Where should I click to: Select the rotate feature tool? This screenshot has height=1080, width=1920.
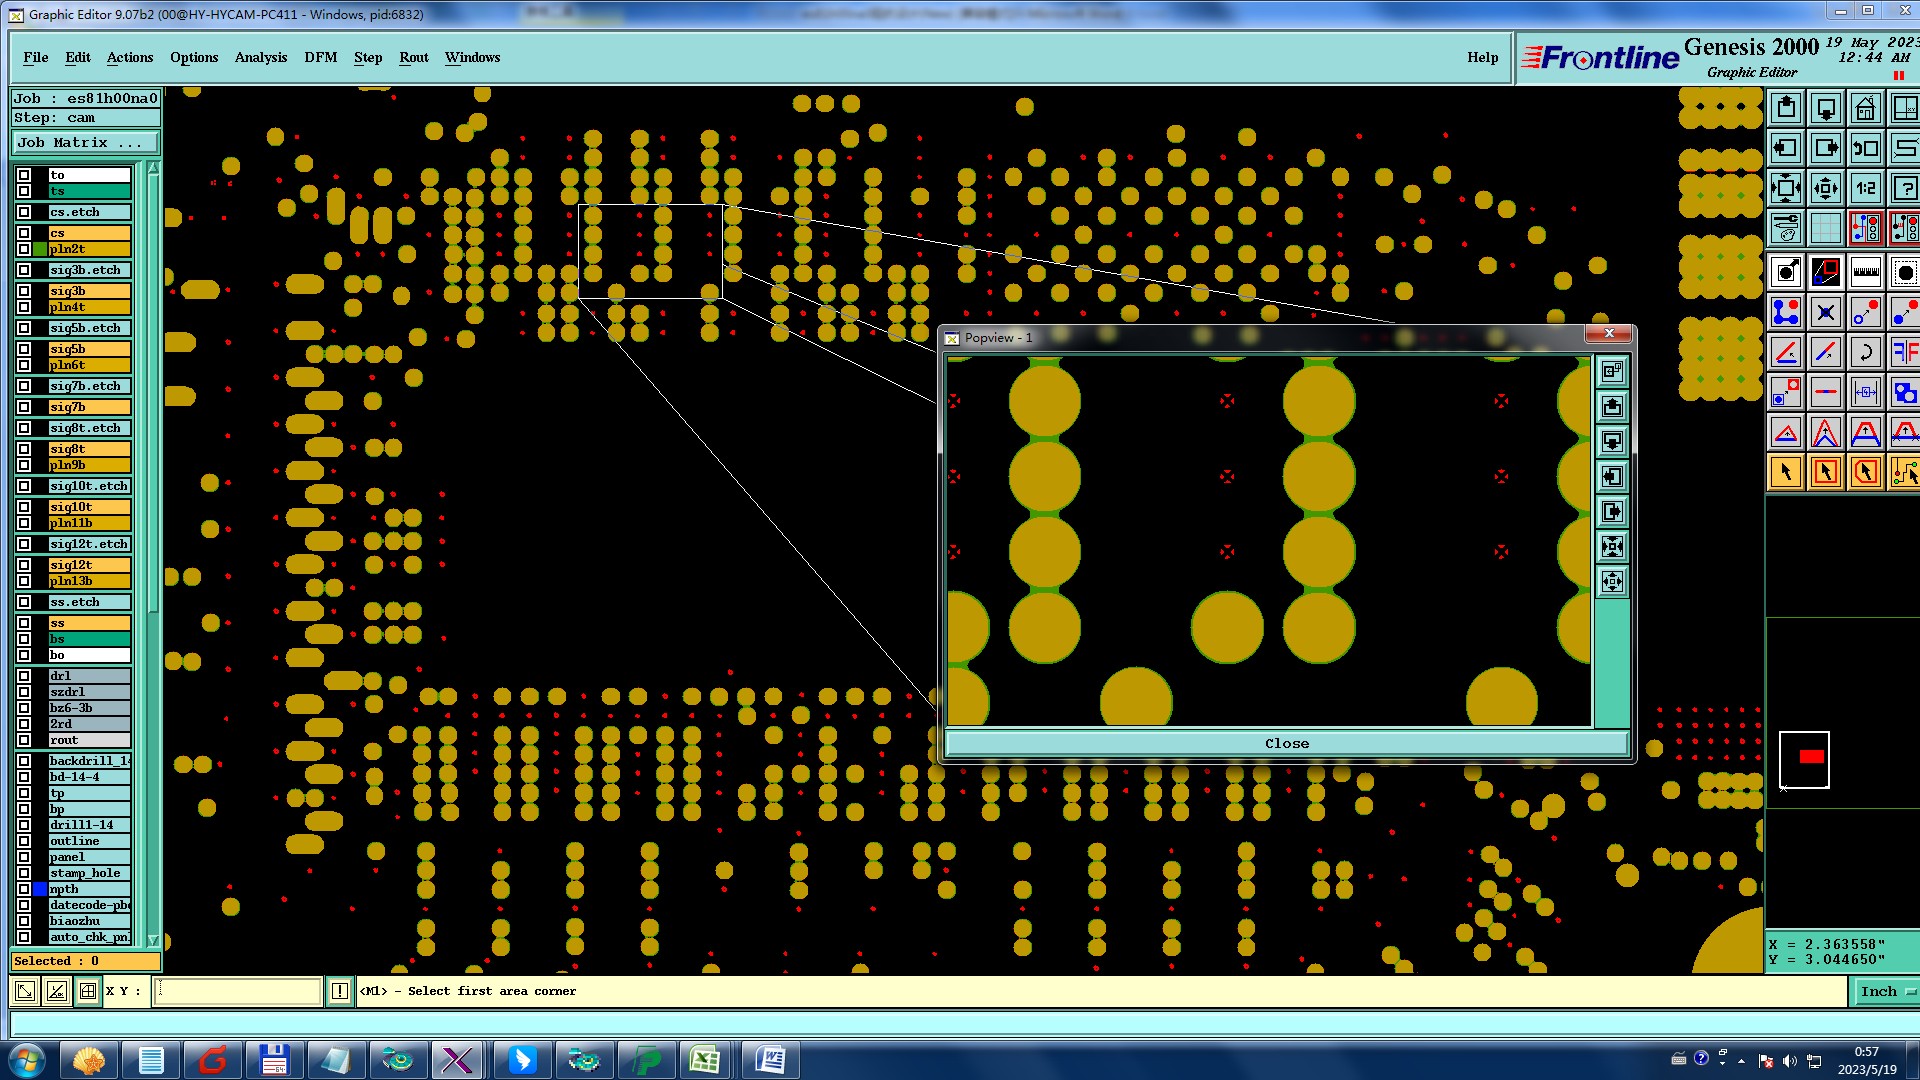(x=1865, y=352)
